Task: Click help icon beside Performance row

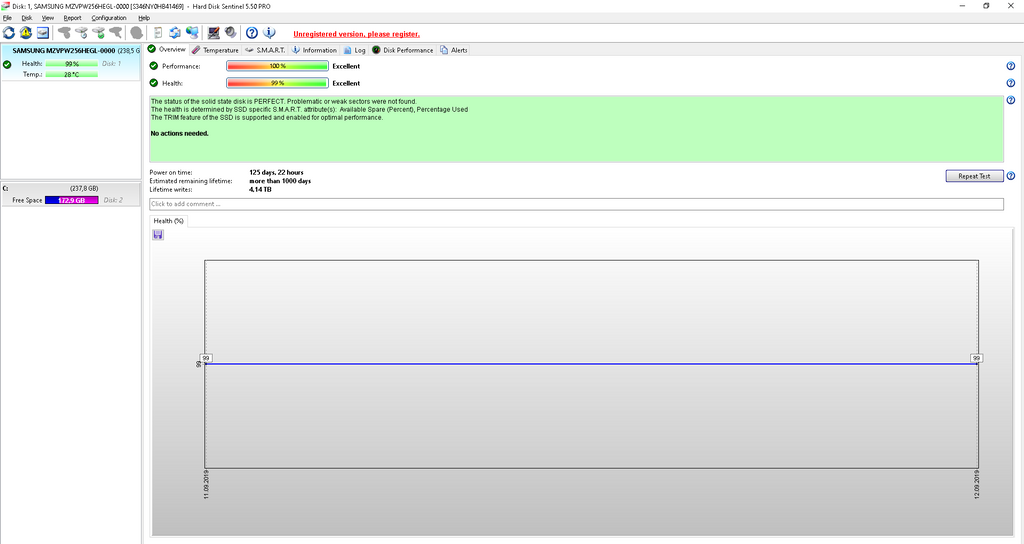Action: coord(1010,66)
